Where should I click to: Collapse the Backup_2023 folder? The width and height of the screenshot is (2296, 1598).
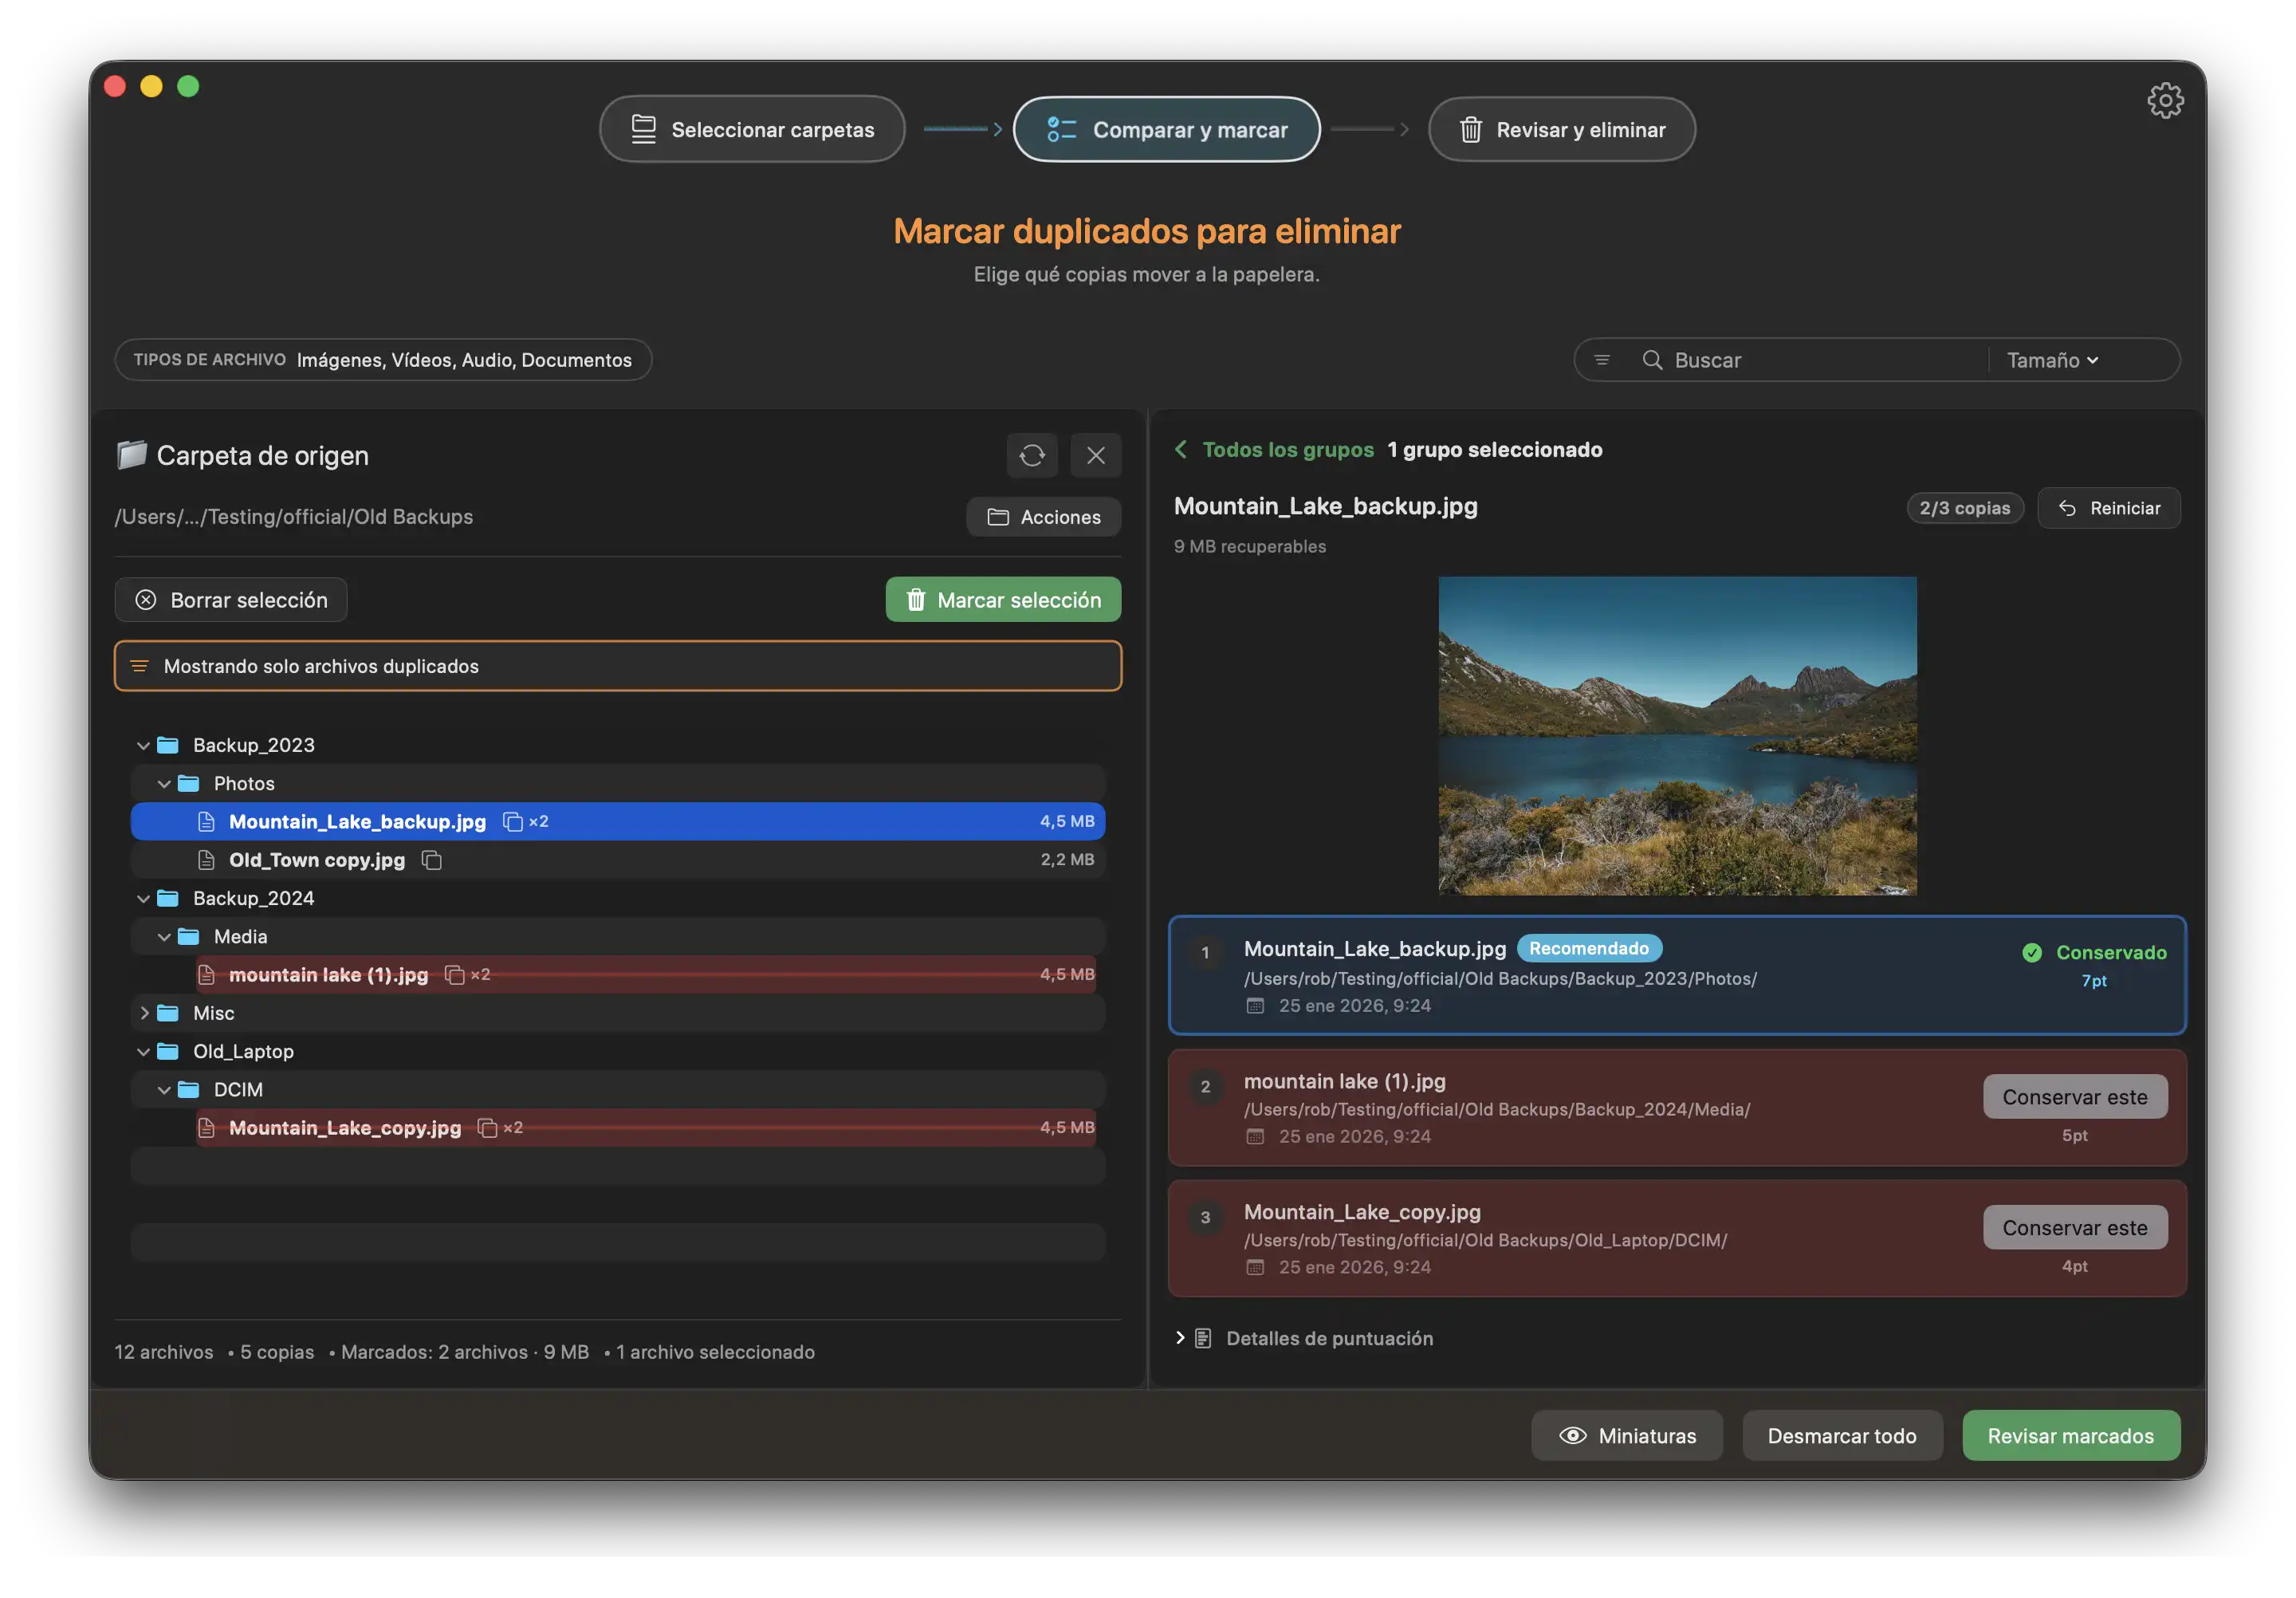[x=143, y=745]
